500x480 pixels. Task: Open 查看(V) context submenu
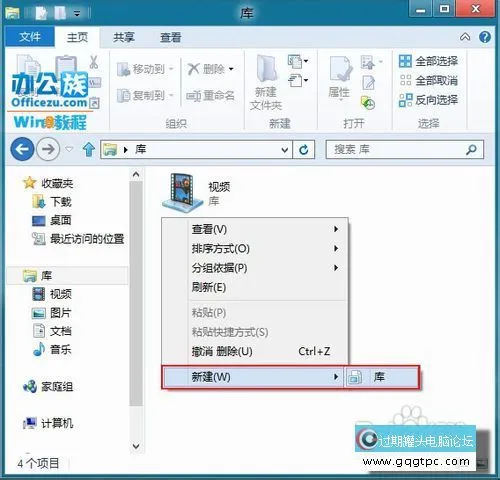[x=255, y=229]
